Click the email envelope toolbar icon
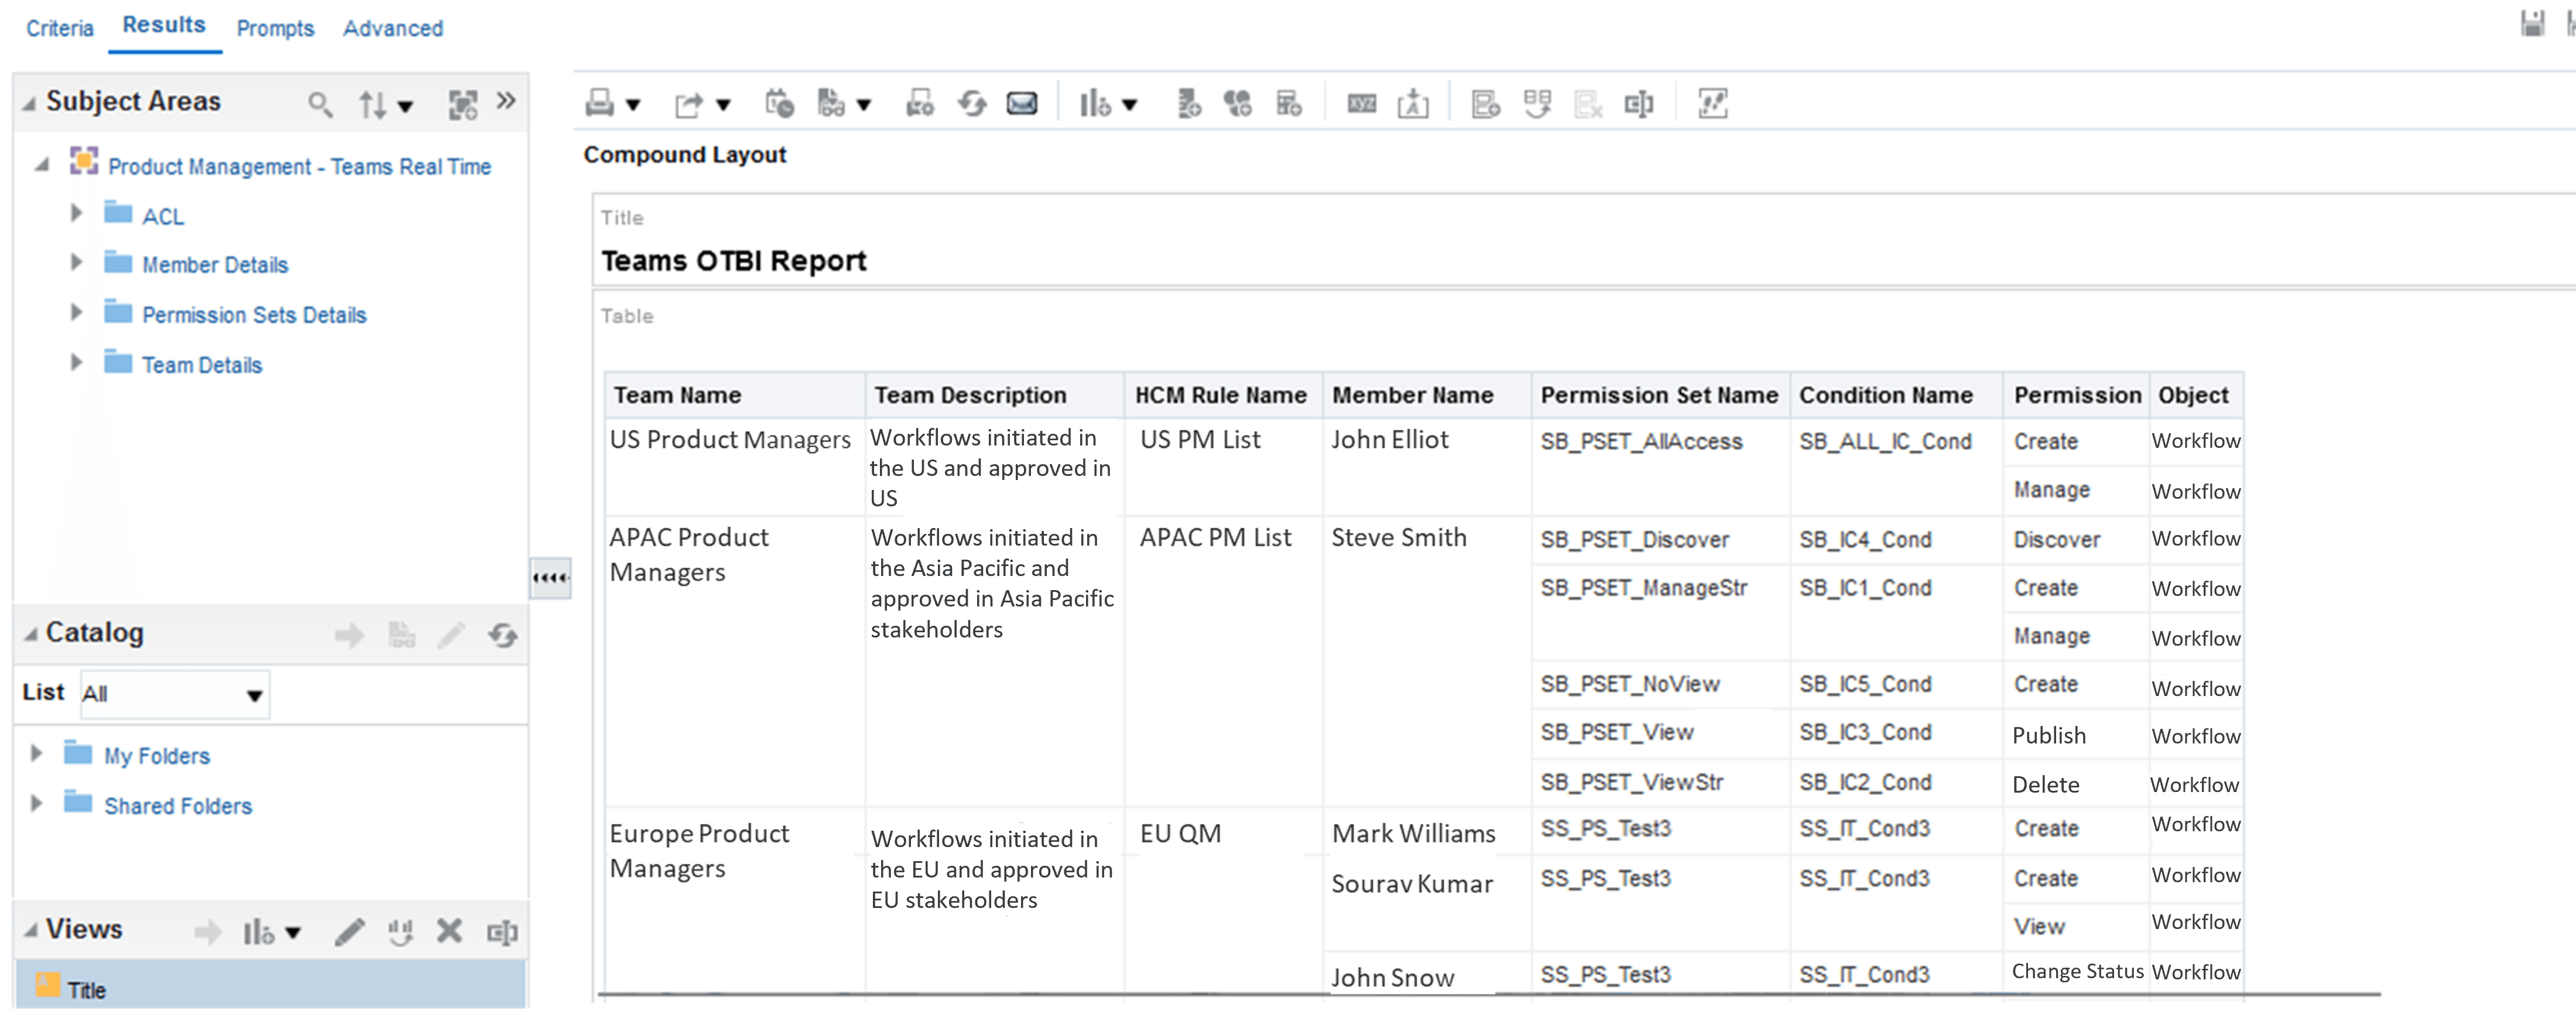2576x1011 pixels. (x=1022, y=103)
